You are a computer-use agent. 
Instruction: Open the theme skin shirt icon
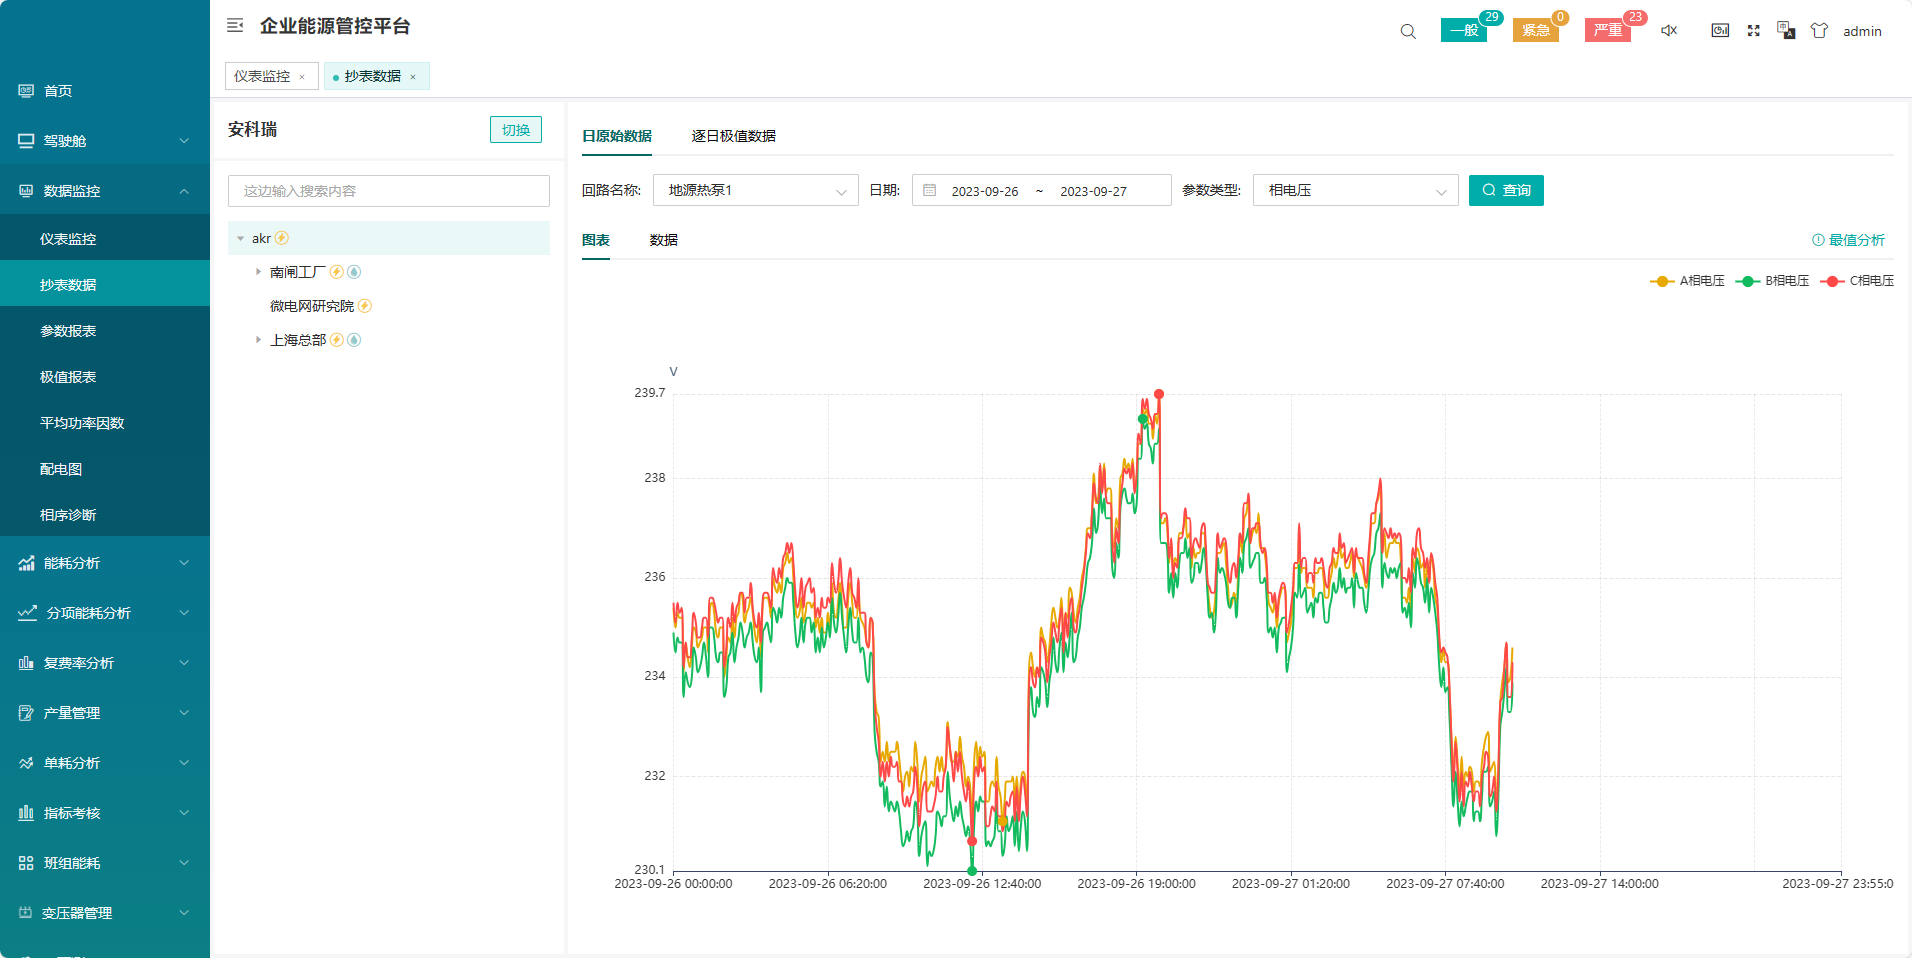[x=1819, y=31]
